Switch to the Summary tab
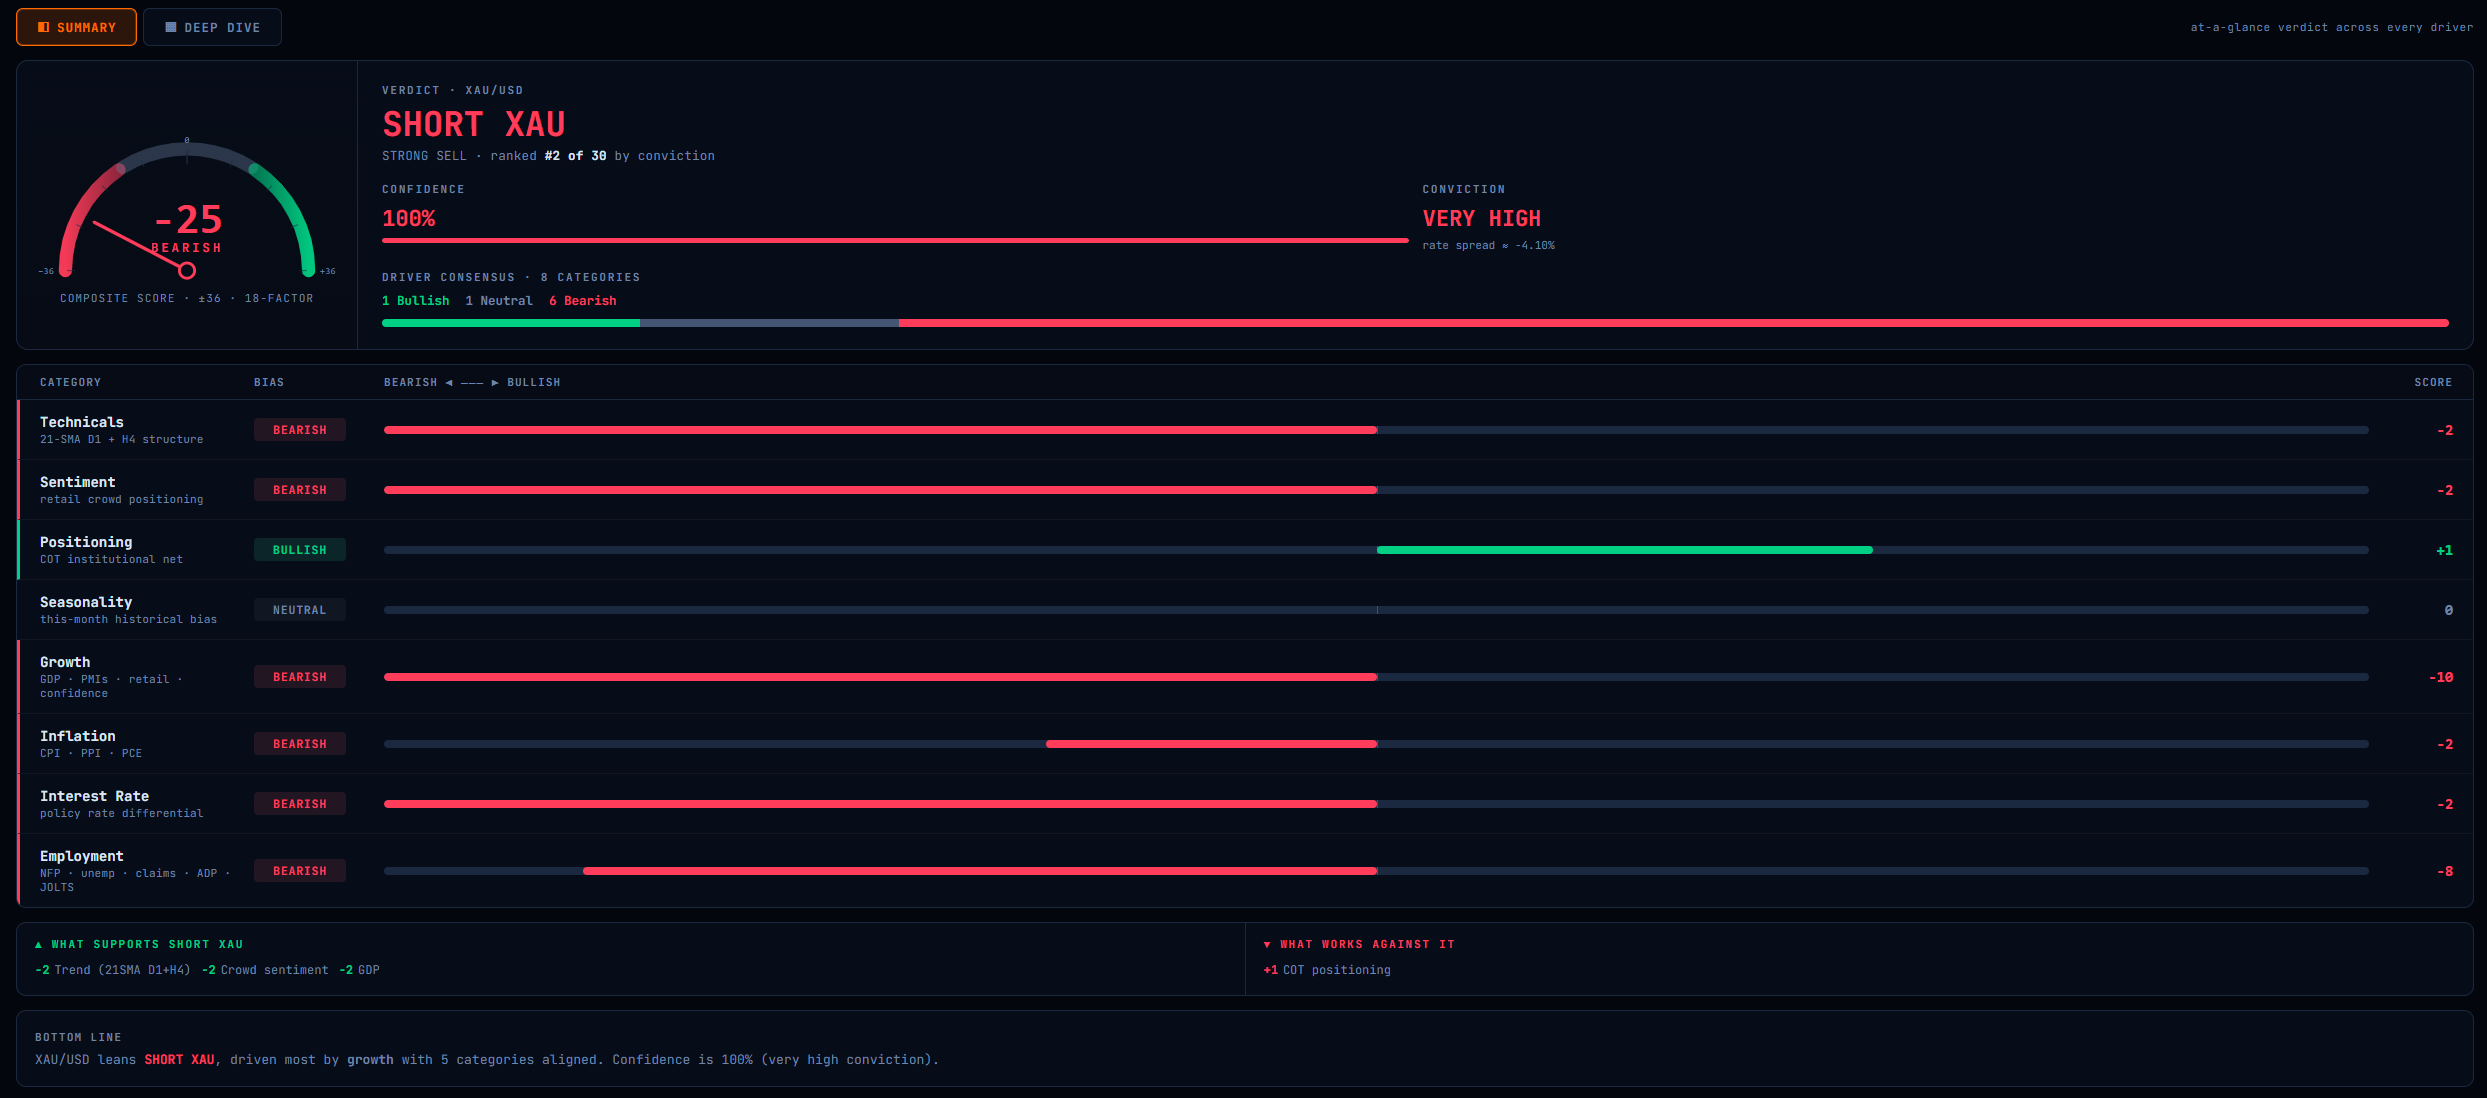2487x1098 pixels. 76,27
